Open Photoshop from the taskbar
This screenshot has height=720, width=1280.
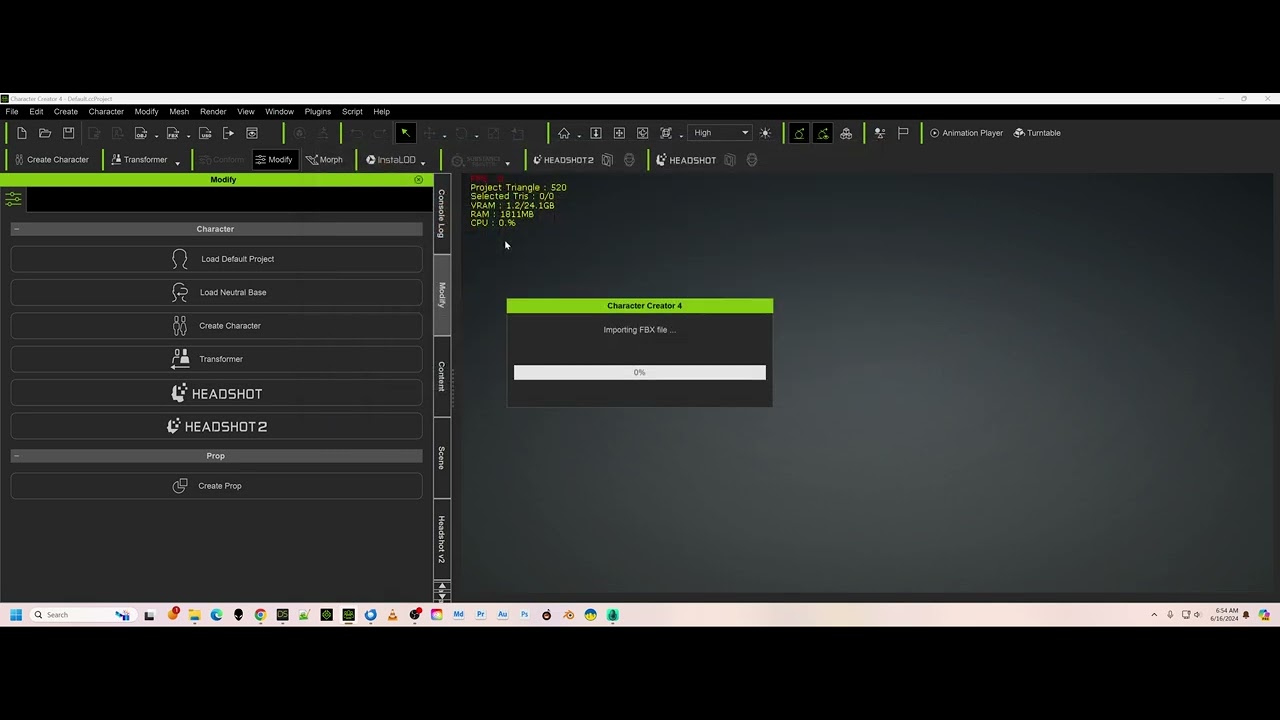click(x=524, y=615)
